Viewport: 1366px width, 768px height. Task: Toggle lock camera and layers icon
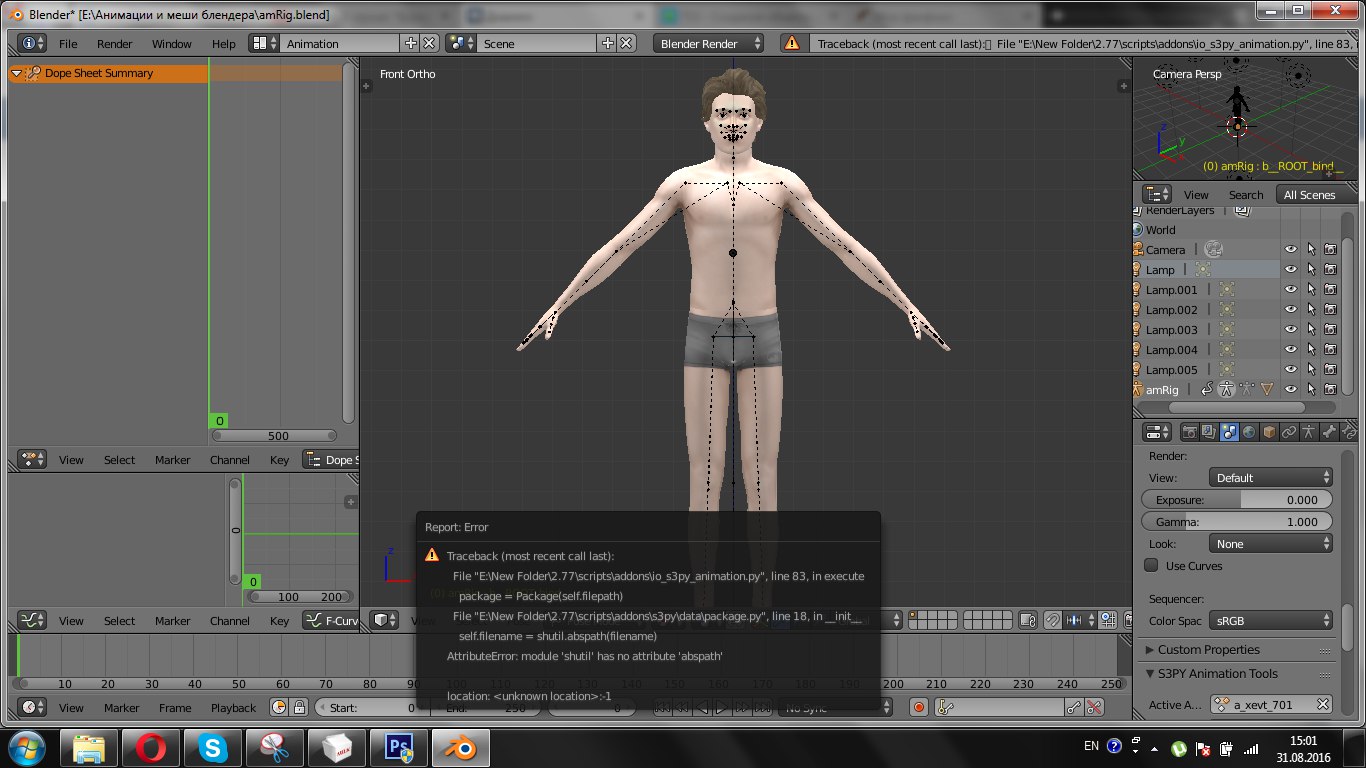pyautogui.click(x=1030, y=620)
